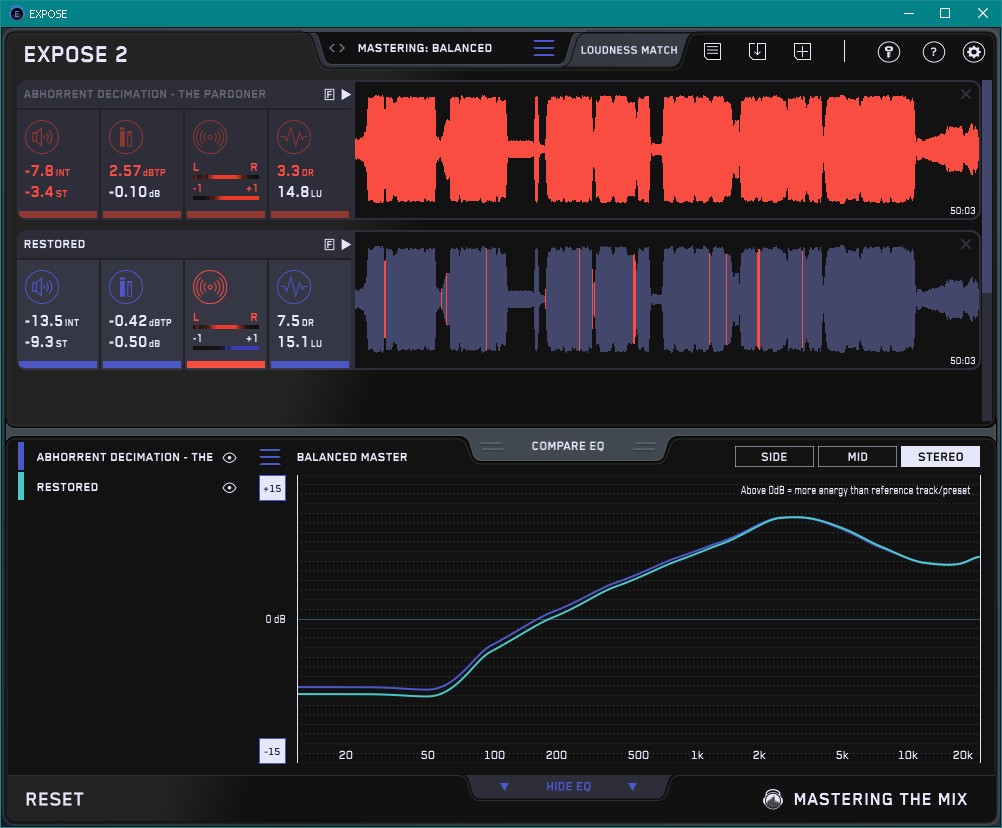
Task: Toggle the Loudness Match button
Action: click(629, 49)
